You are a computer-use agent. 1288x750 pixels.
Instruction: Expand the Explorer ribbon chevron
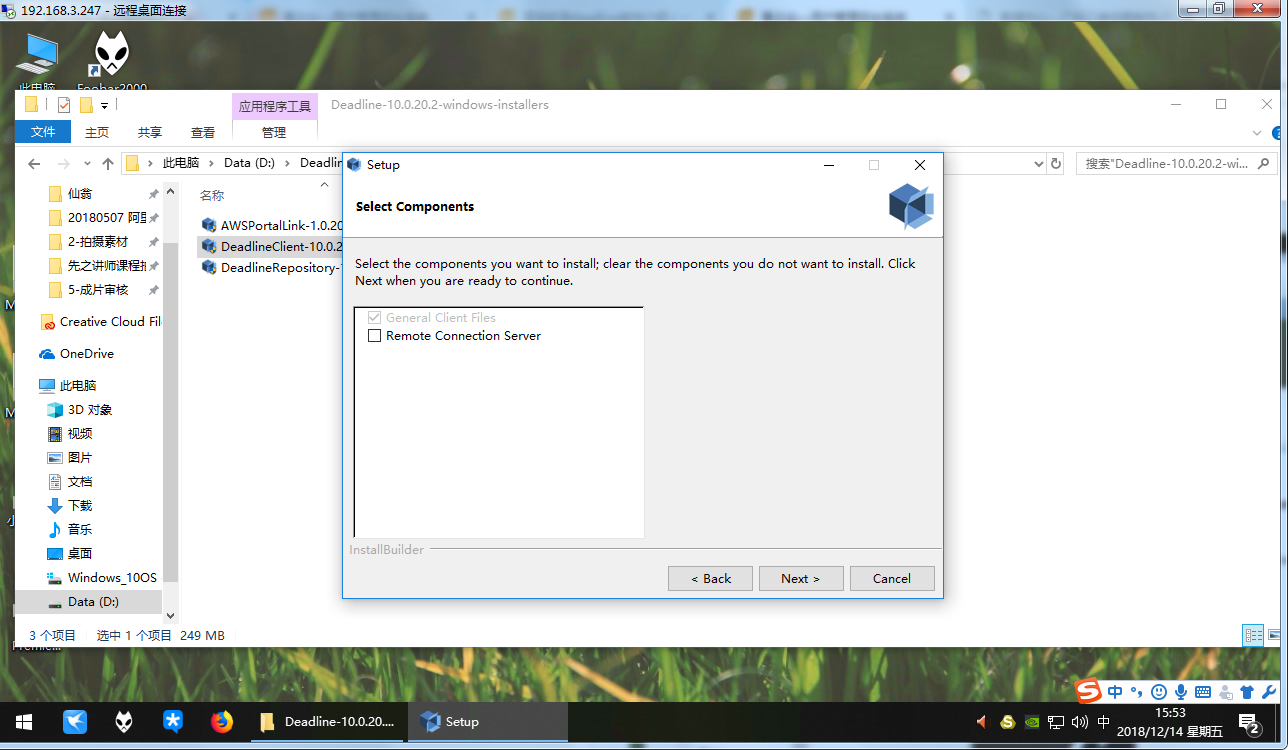(1257, 132)
